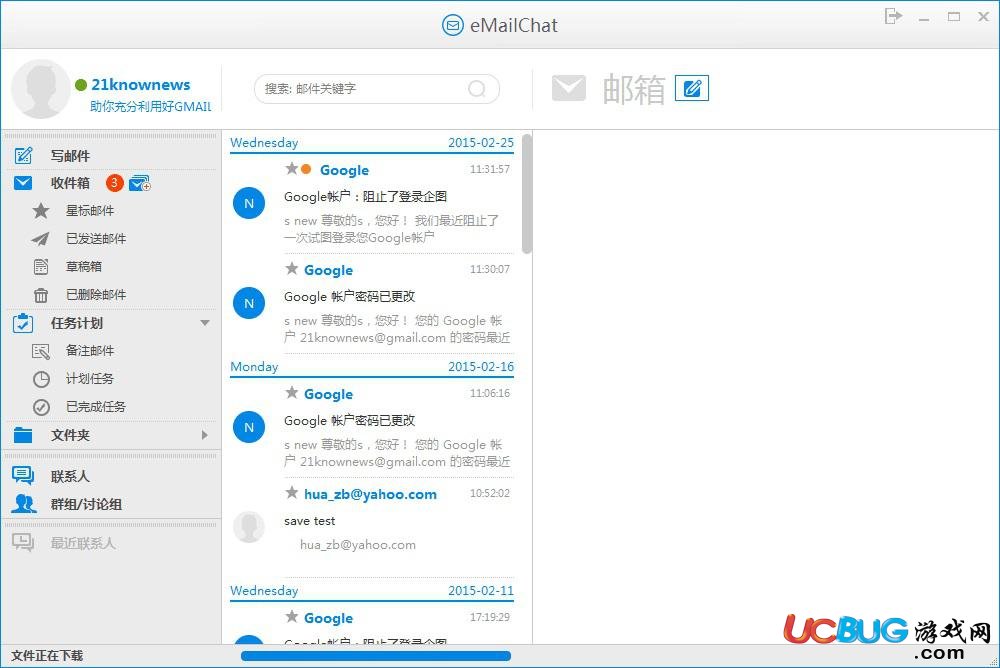Open email Google帐户：阻止了登录企图
The height and width of the screenshot is (668, 1000).
(365, 197)
